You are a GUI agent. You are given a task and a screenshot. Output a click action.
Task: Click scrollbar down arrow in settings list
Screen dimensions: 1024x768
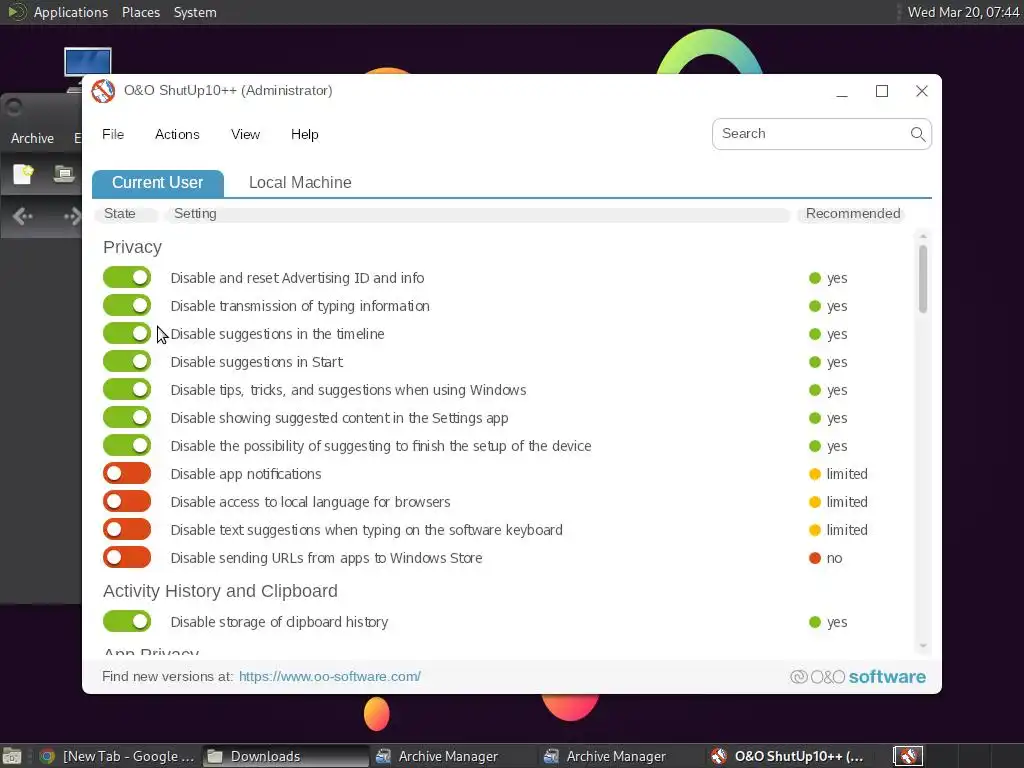click(923, 646)
